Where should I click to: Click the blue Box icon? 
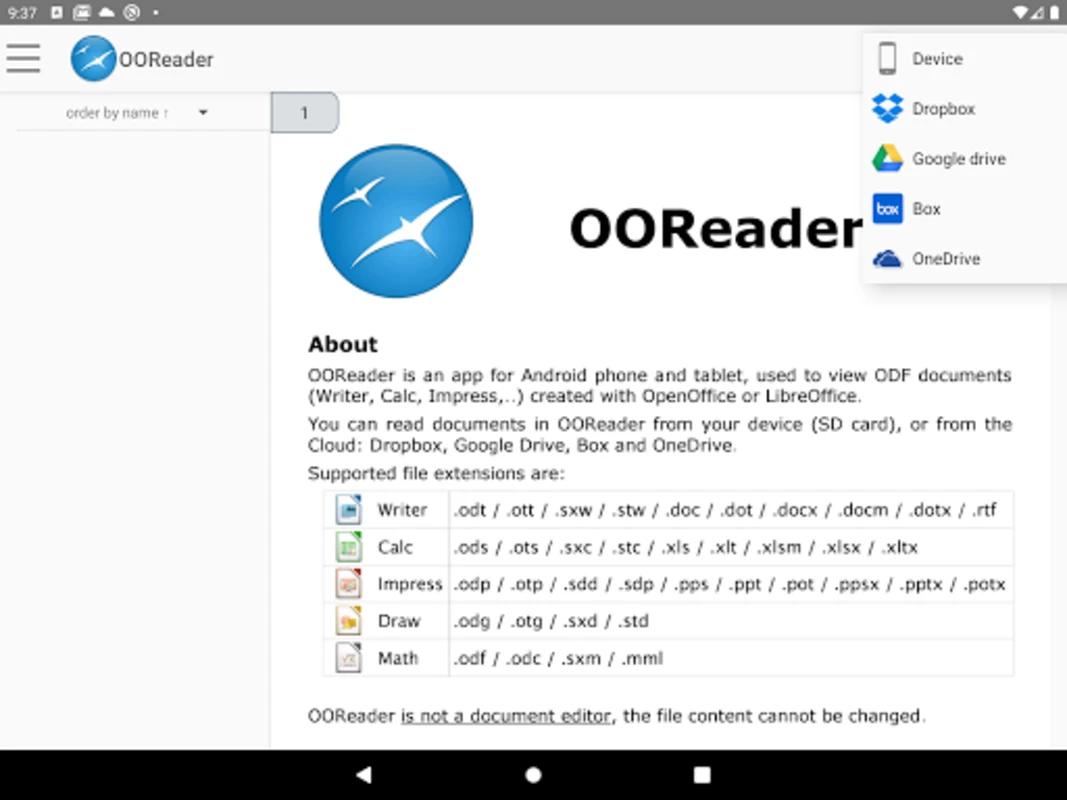[887, 208]
